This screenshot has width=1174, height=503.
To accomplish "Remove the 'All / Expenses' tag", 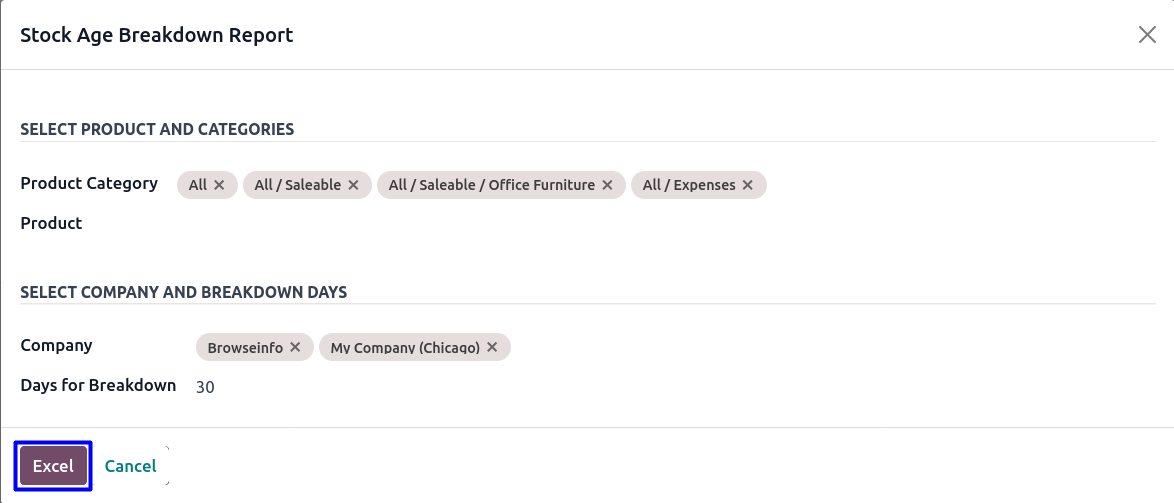I will [x=748, y=185].
